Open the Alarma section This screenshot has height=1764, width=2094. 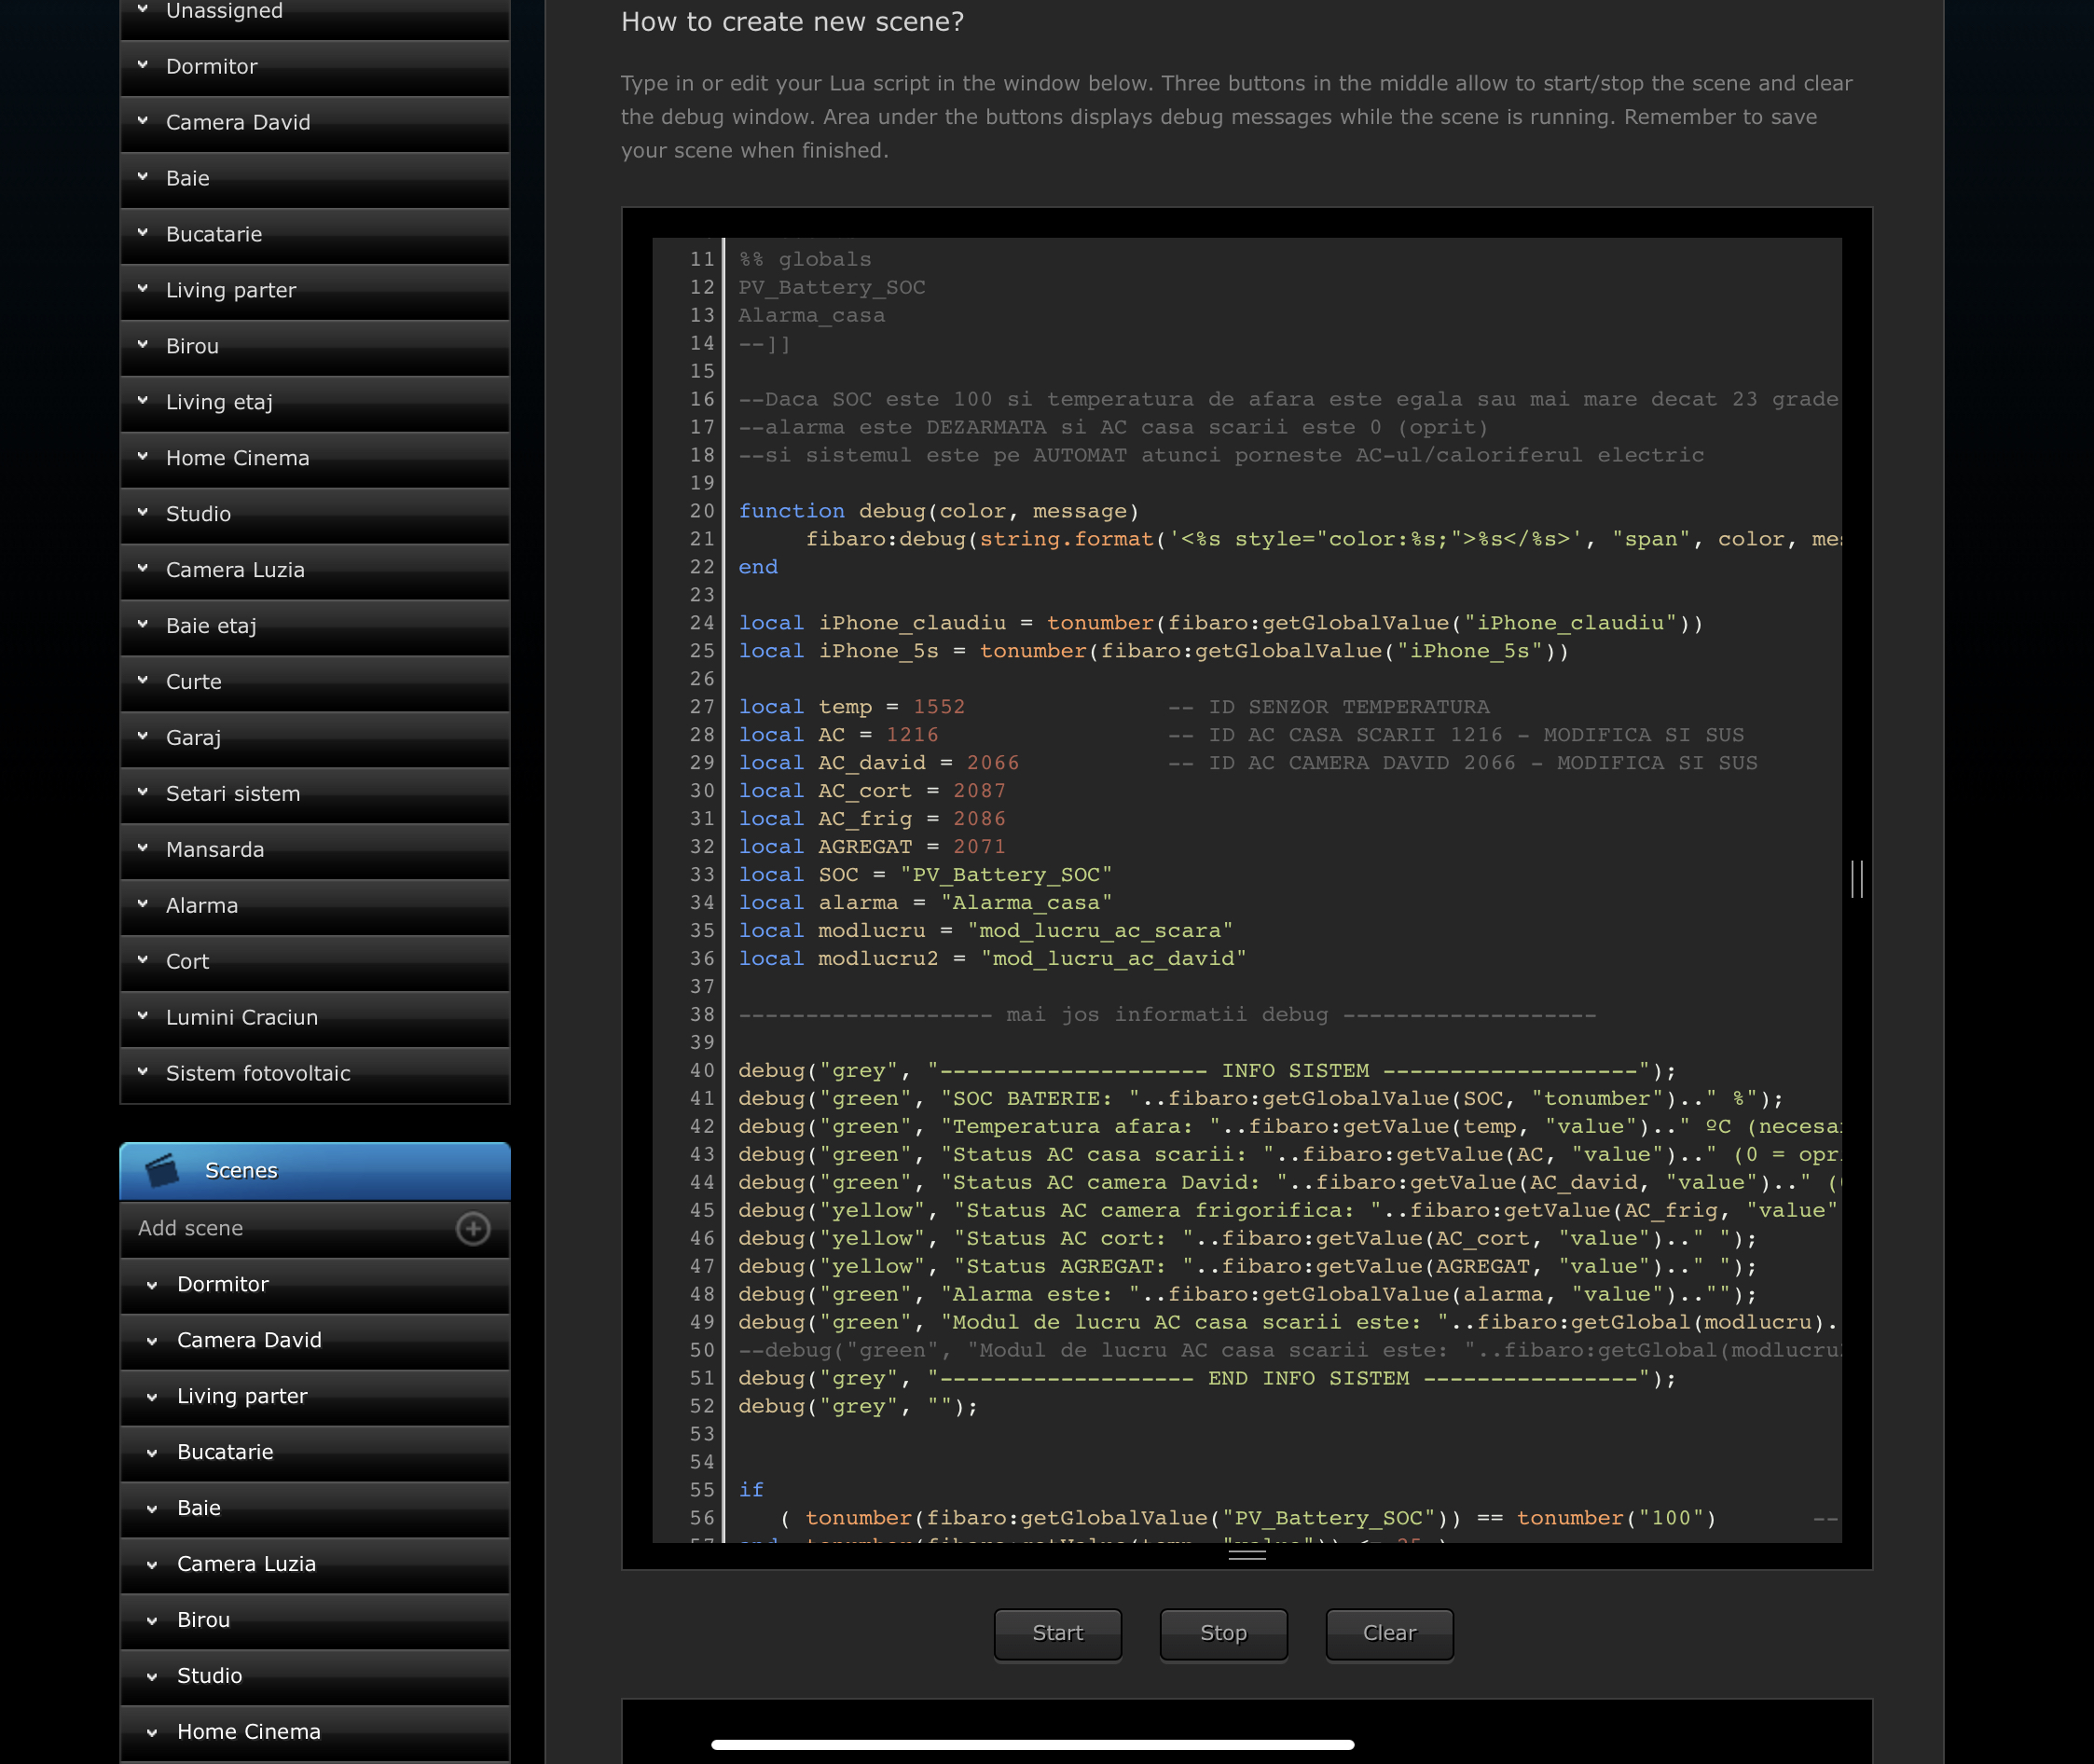pos(315,906)
